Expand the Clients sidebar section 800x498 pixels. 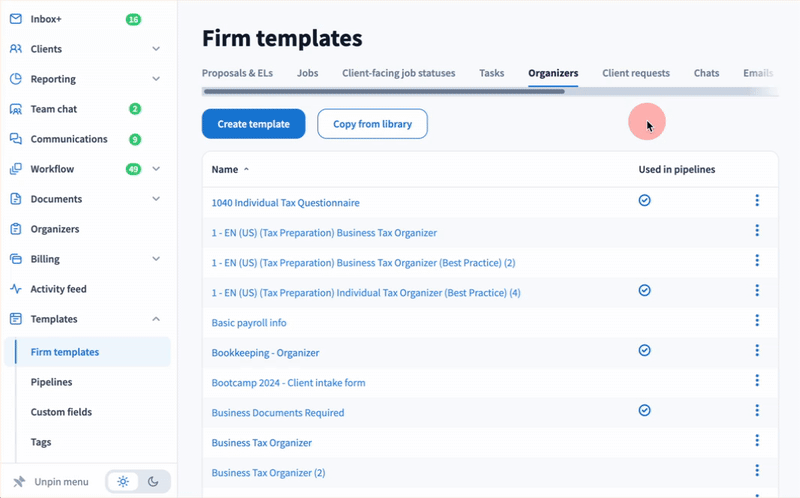(x=156, y=49)
